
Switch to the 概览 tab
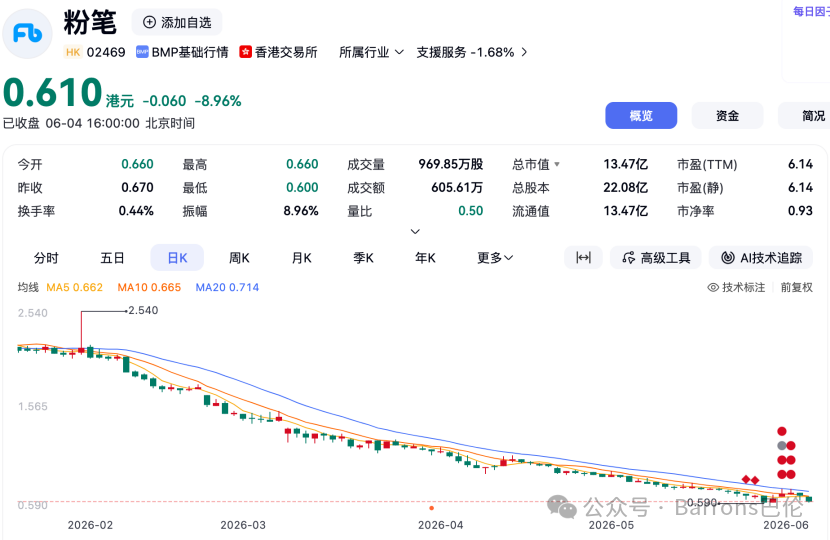point(641,115)
